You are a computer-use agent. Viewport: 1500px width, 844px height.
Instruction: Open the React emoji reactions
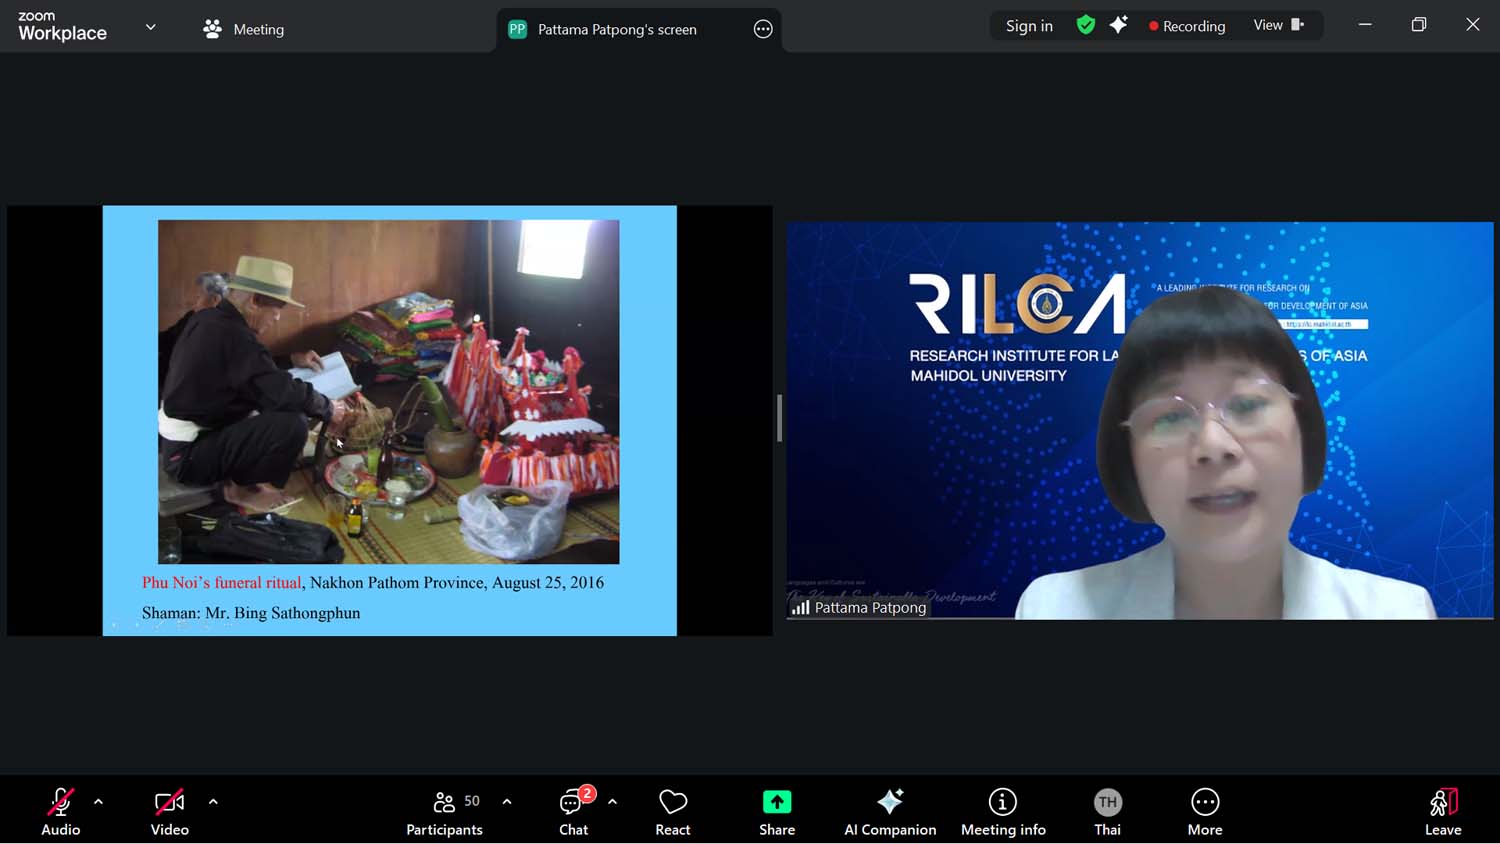(x=672, y=811)
